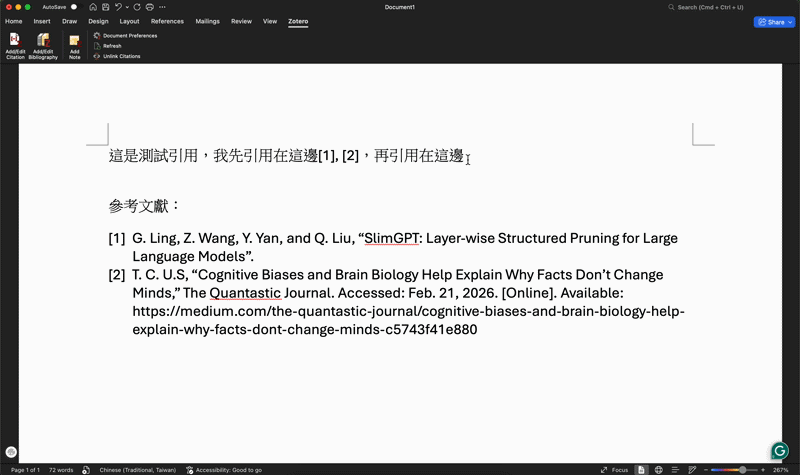Click Unlink Citations

(121, 56)
